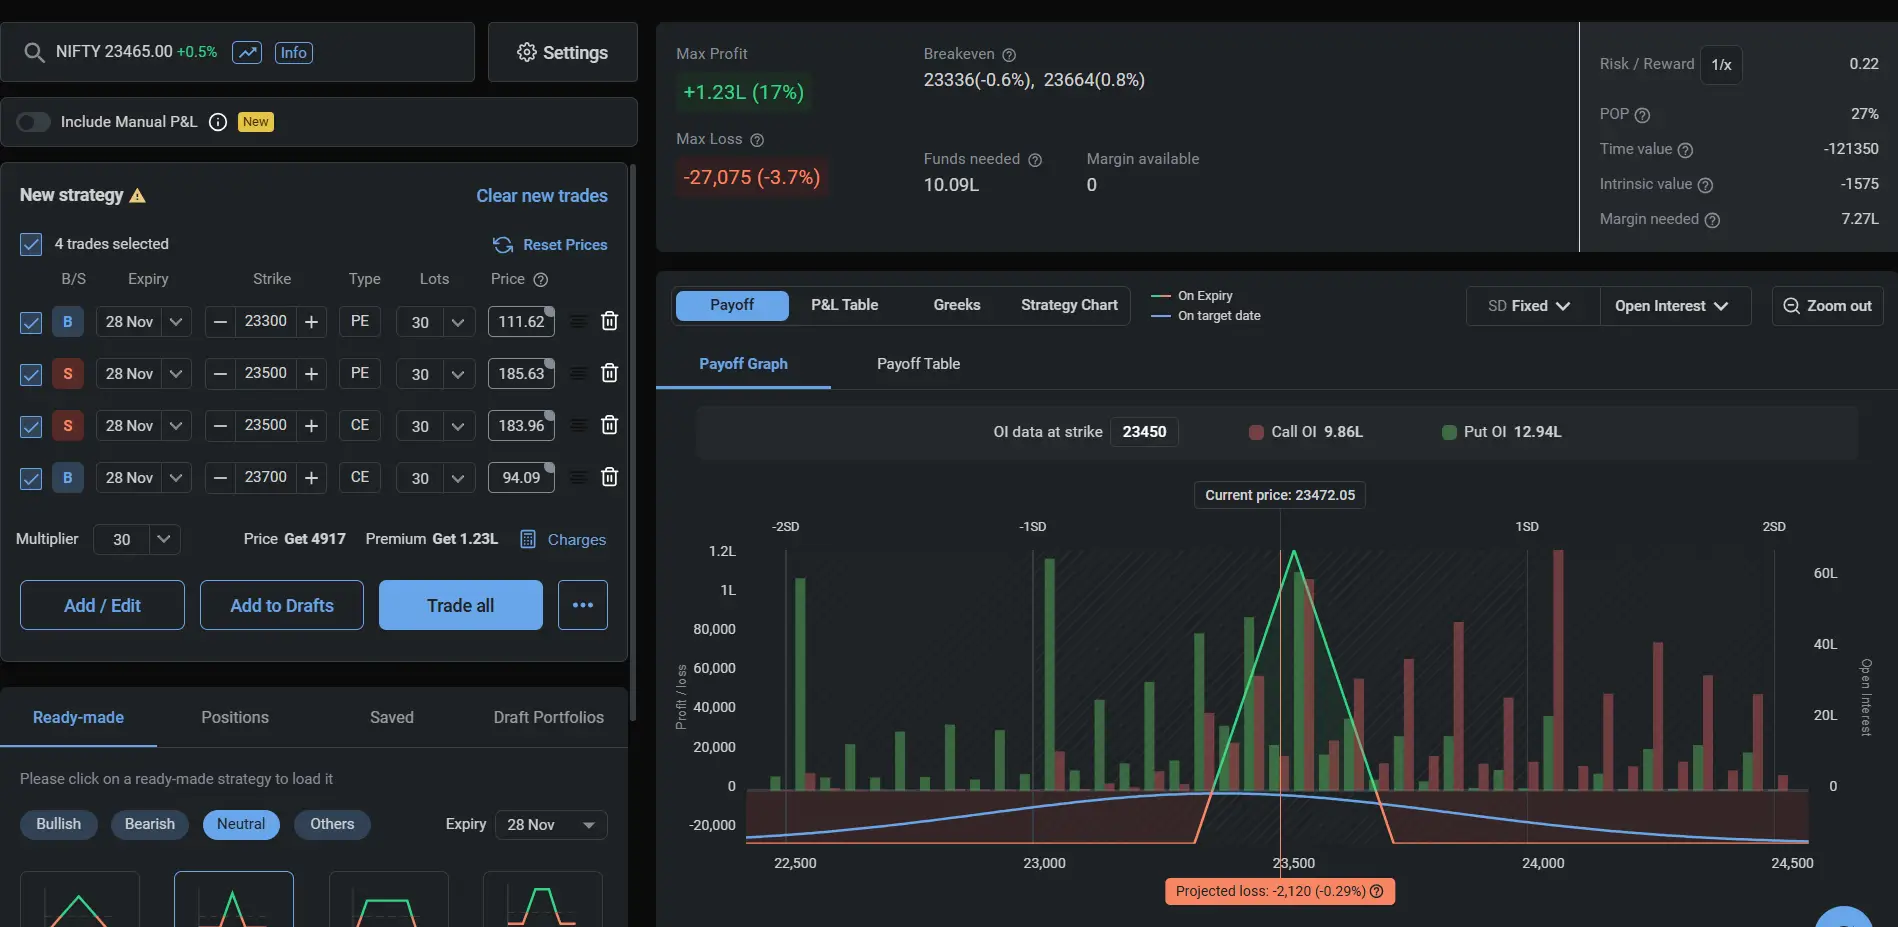Uncheck the 23500 PE trade checkbox
The image size is (1898, 927).
31,374
